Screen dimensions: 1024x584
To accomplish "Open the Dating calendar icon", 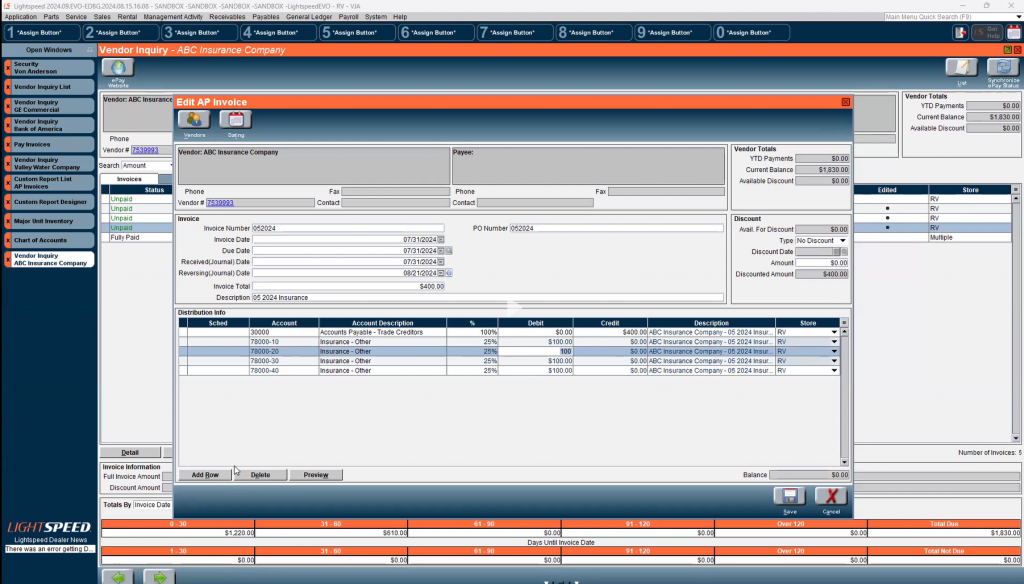I will click(235, 120).
